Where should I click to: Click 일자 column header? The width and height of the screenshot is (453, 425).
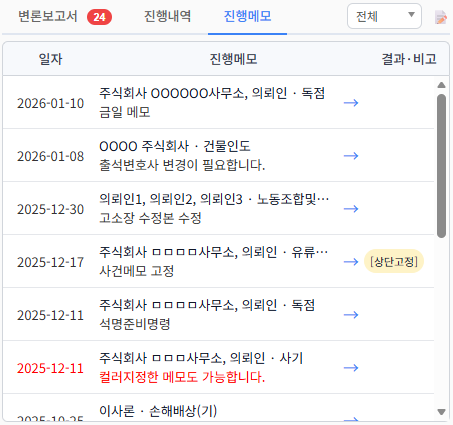tap(50, 59)
